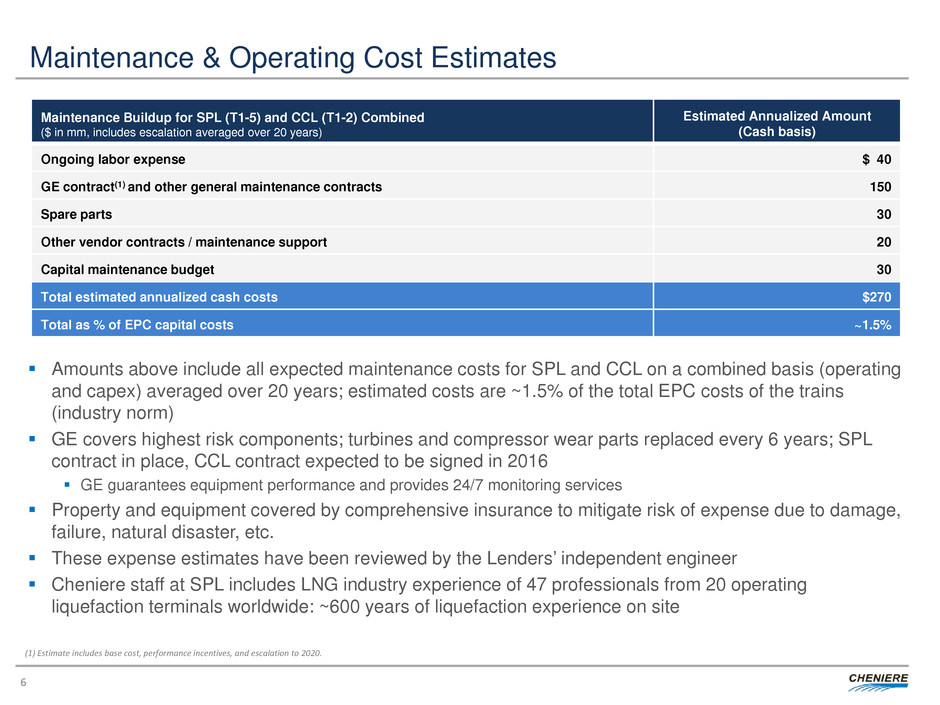940x705 pixels.
Task: Select the 'Ongoing labor expense' row label
Action: click(x=113, y=159)
